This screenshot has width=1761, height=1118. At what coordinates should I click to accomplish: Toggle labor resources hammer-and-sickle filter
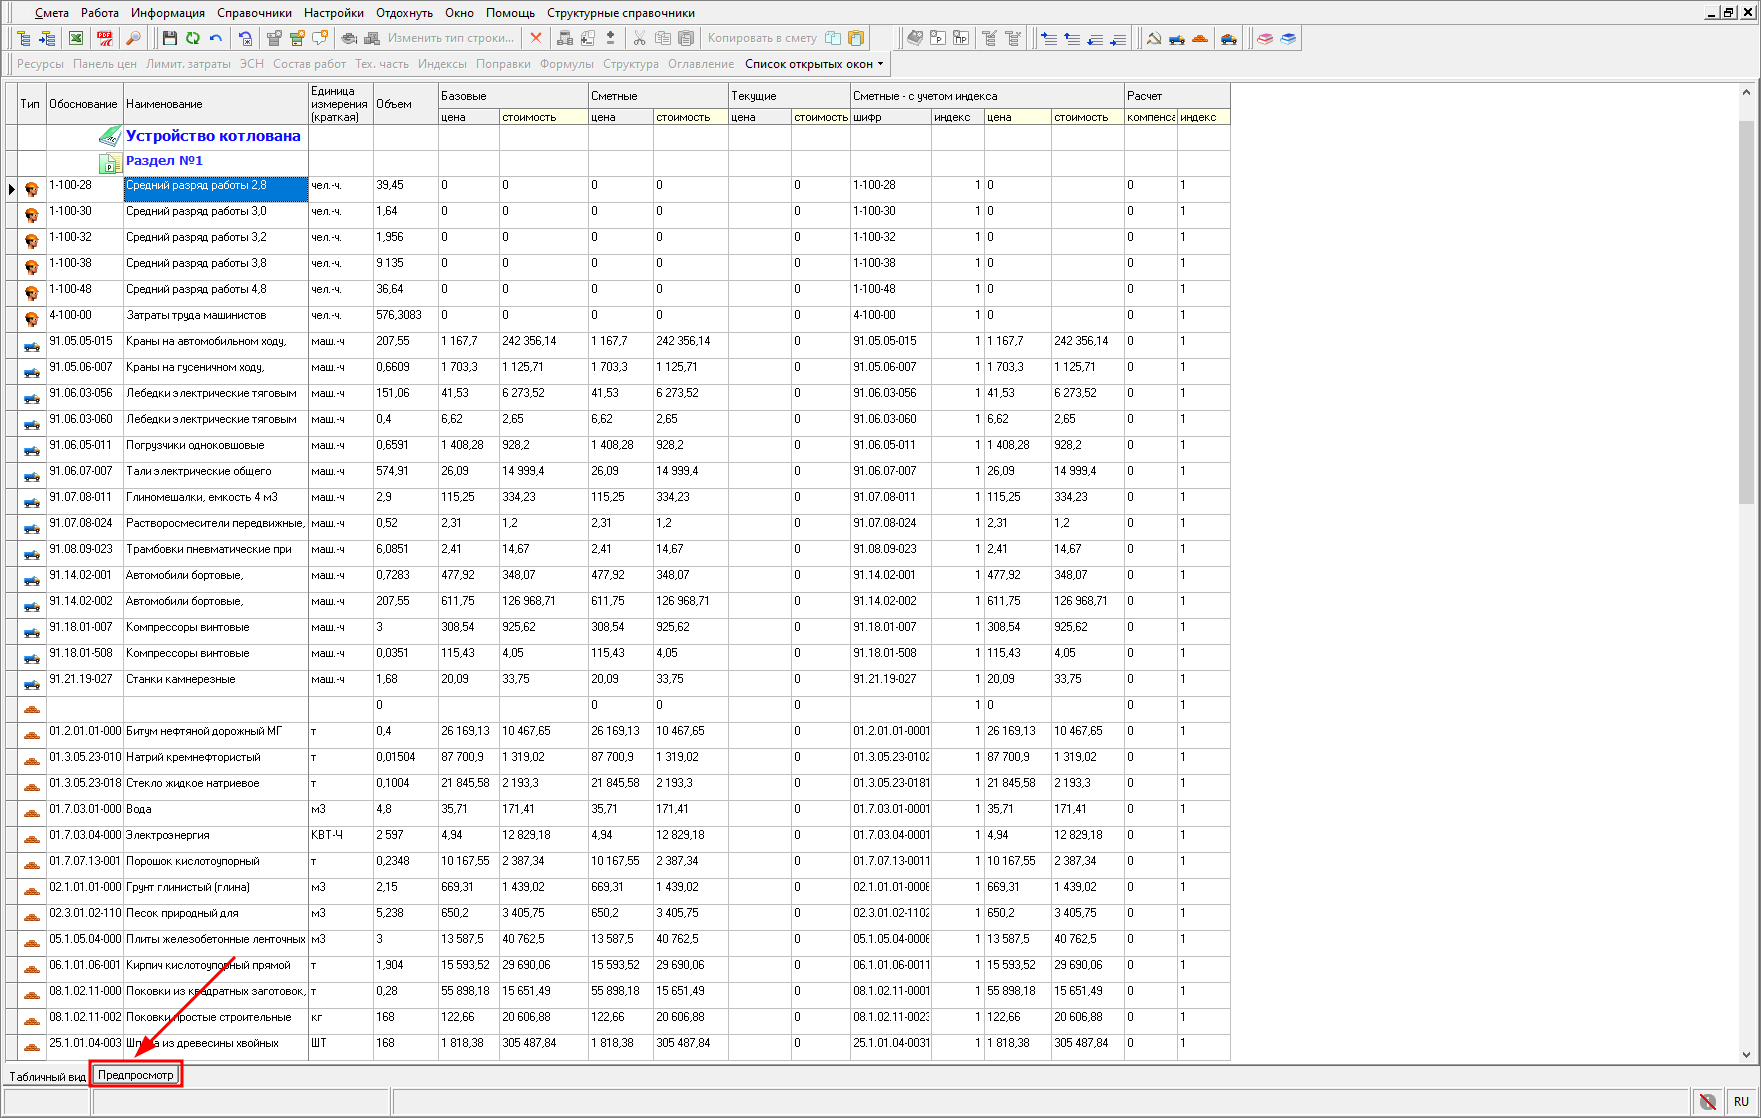click(x=1153, y=38)
